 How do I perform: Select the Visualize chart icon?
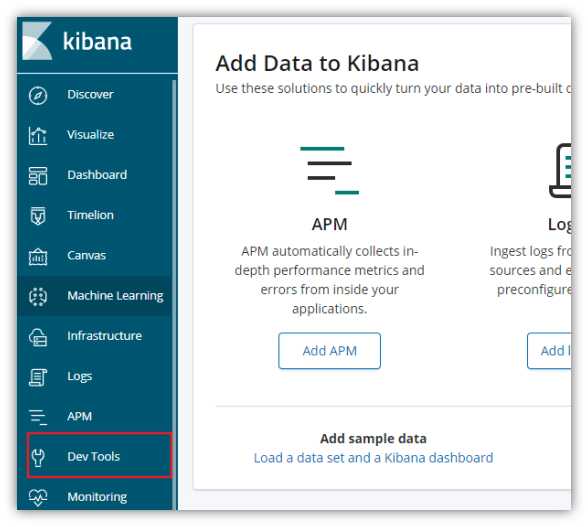pos(38,135)
